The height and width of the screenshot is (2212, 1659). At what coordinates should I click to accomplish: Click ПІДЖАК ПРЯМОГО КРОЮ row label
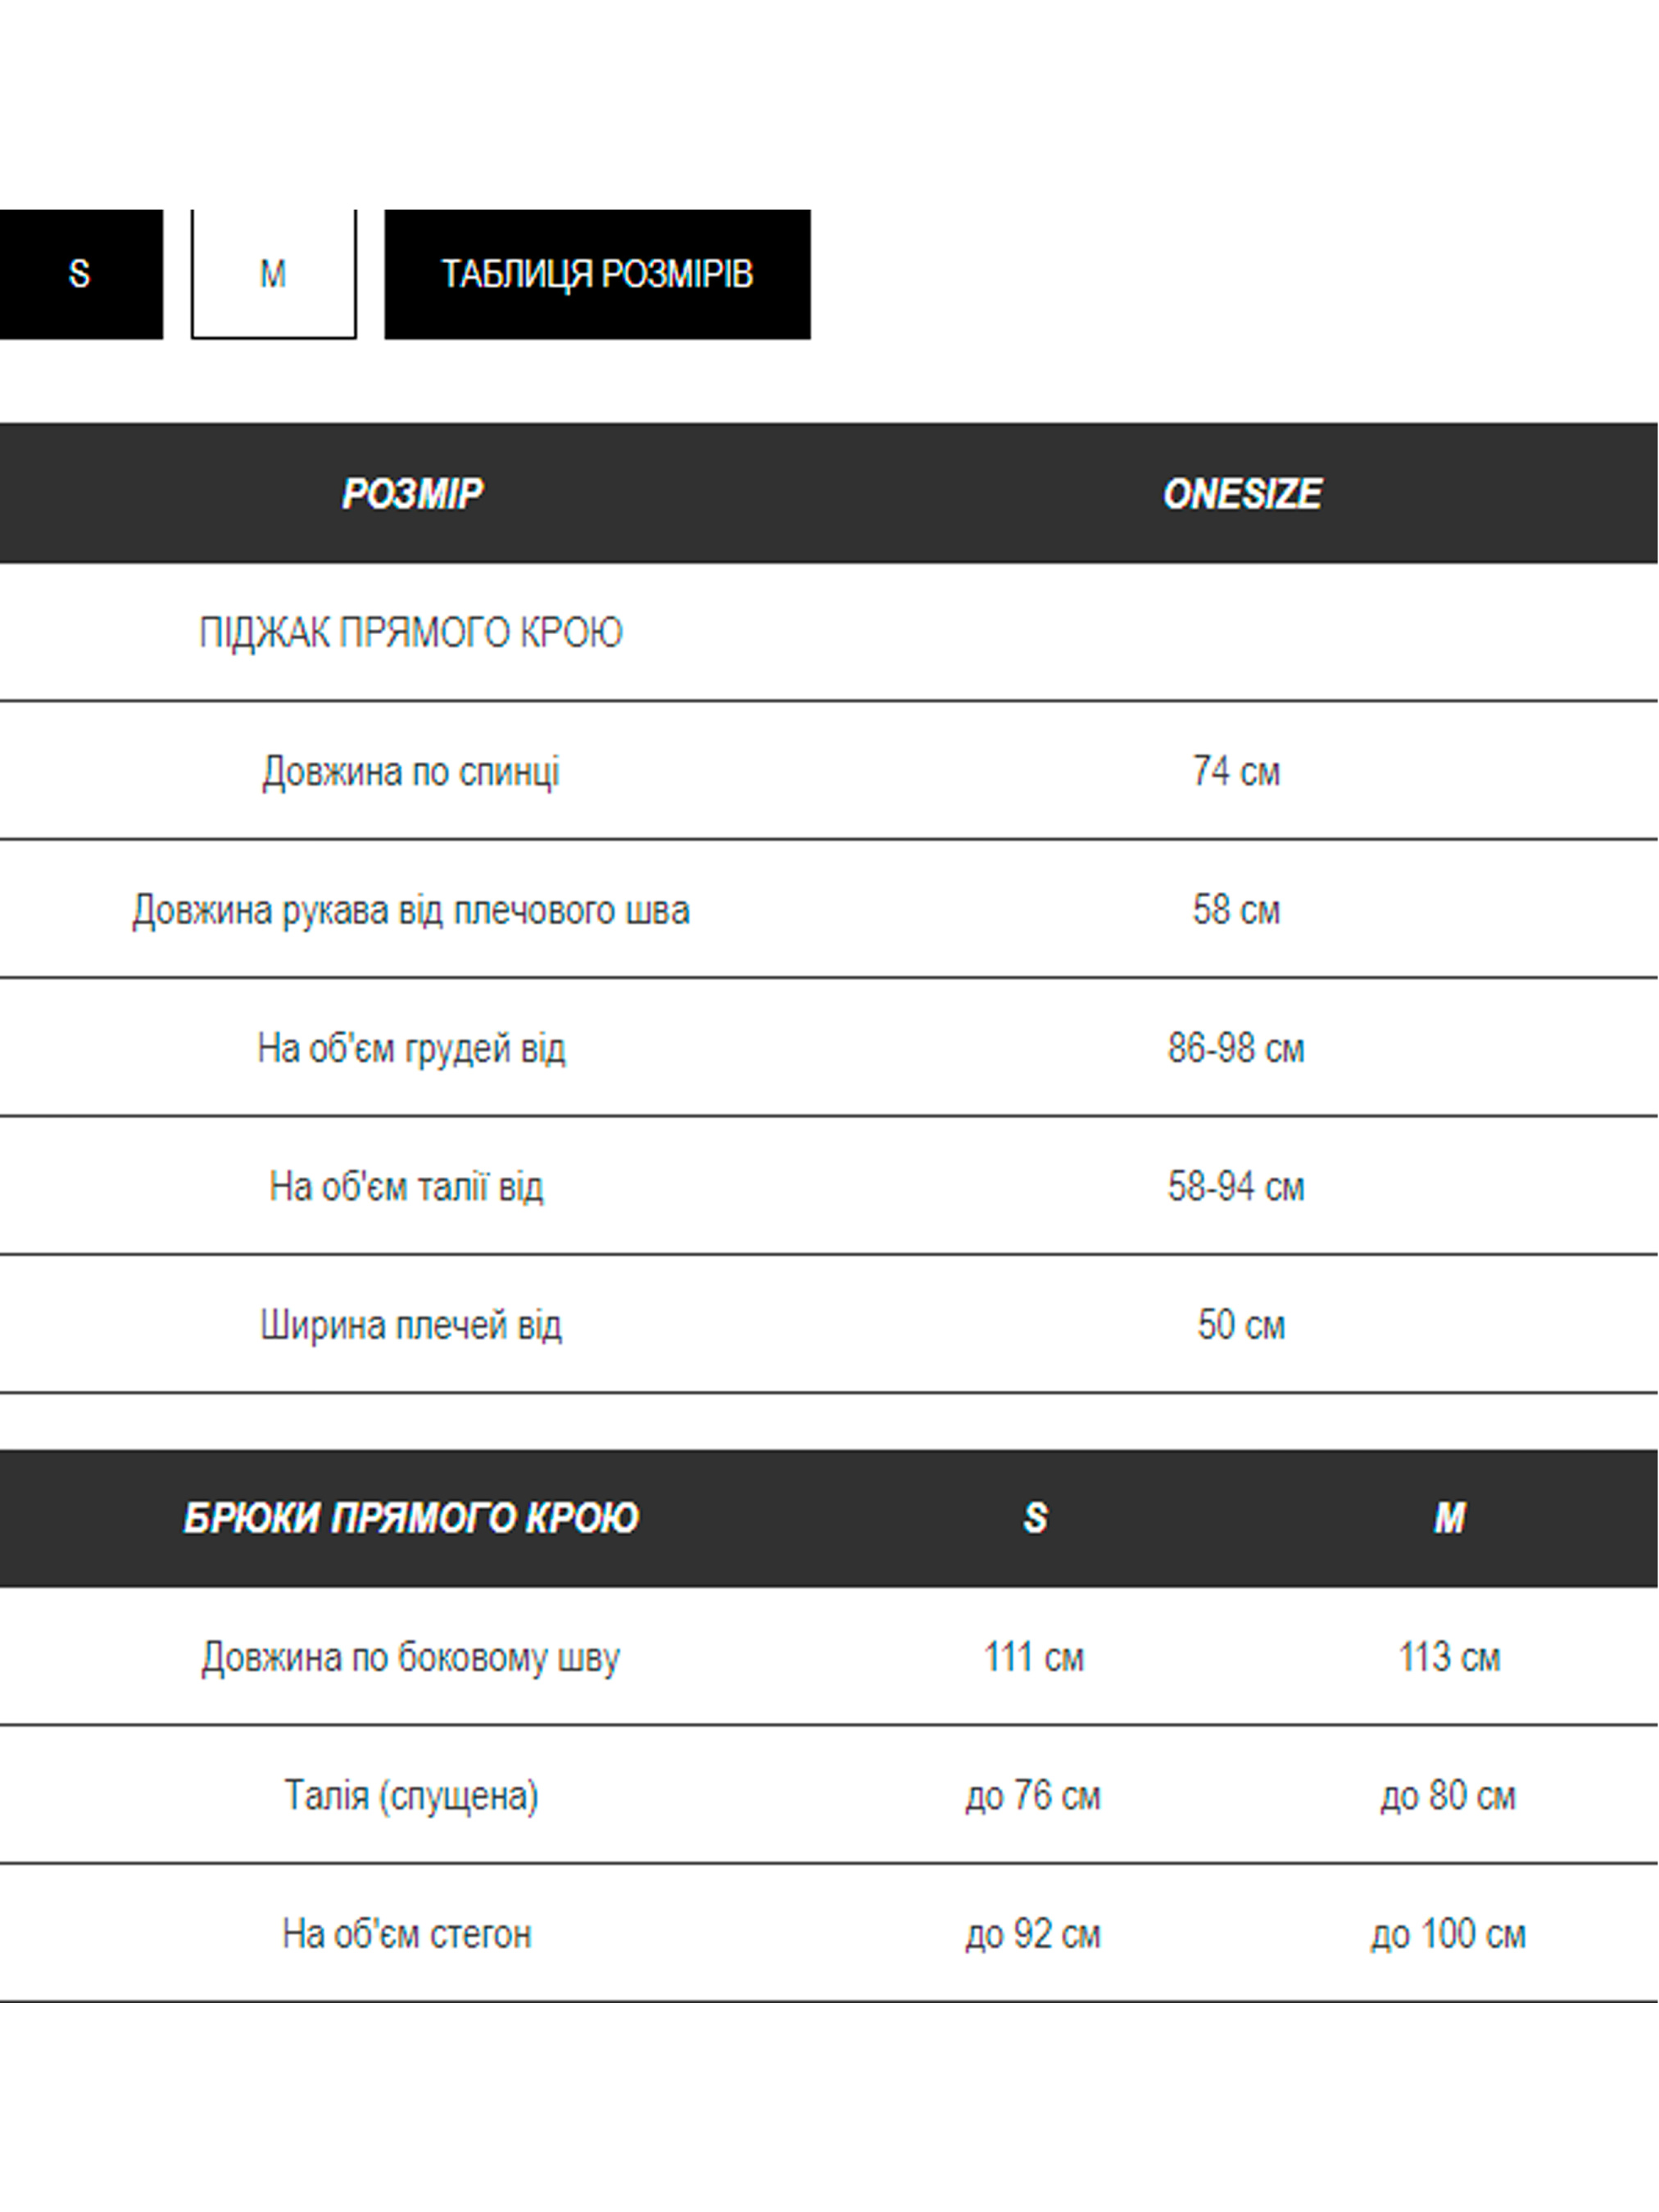411,632
